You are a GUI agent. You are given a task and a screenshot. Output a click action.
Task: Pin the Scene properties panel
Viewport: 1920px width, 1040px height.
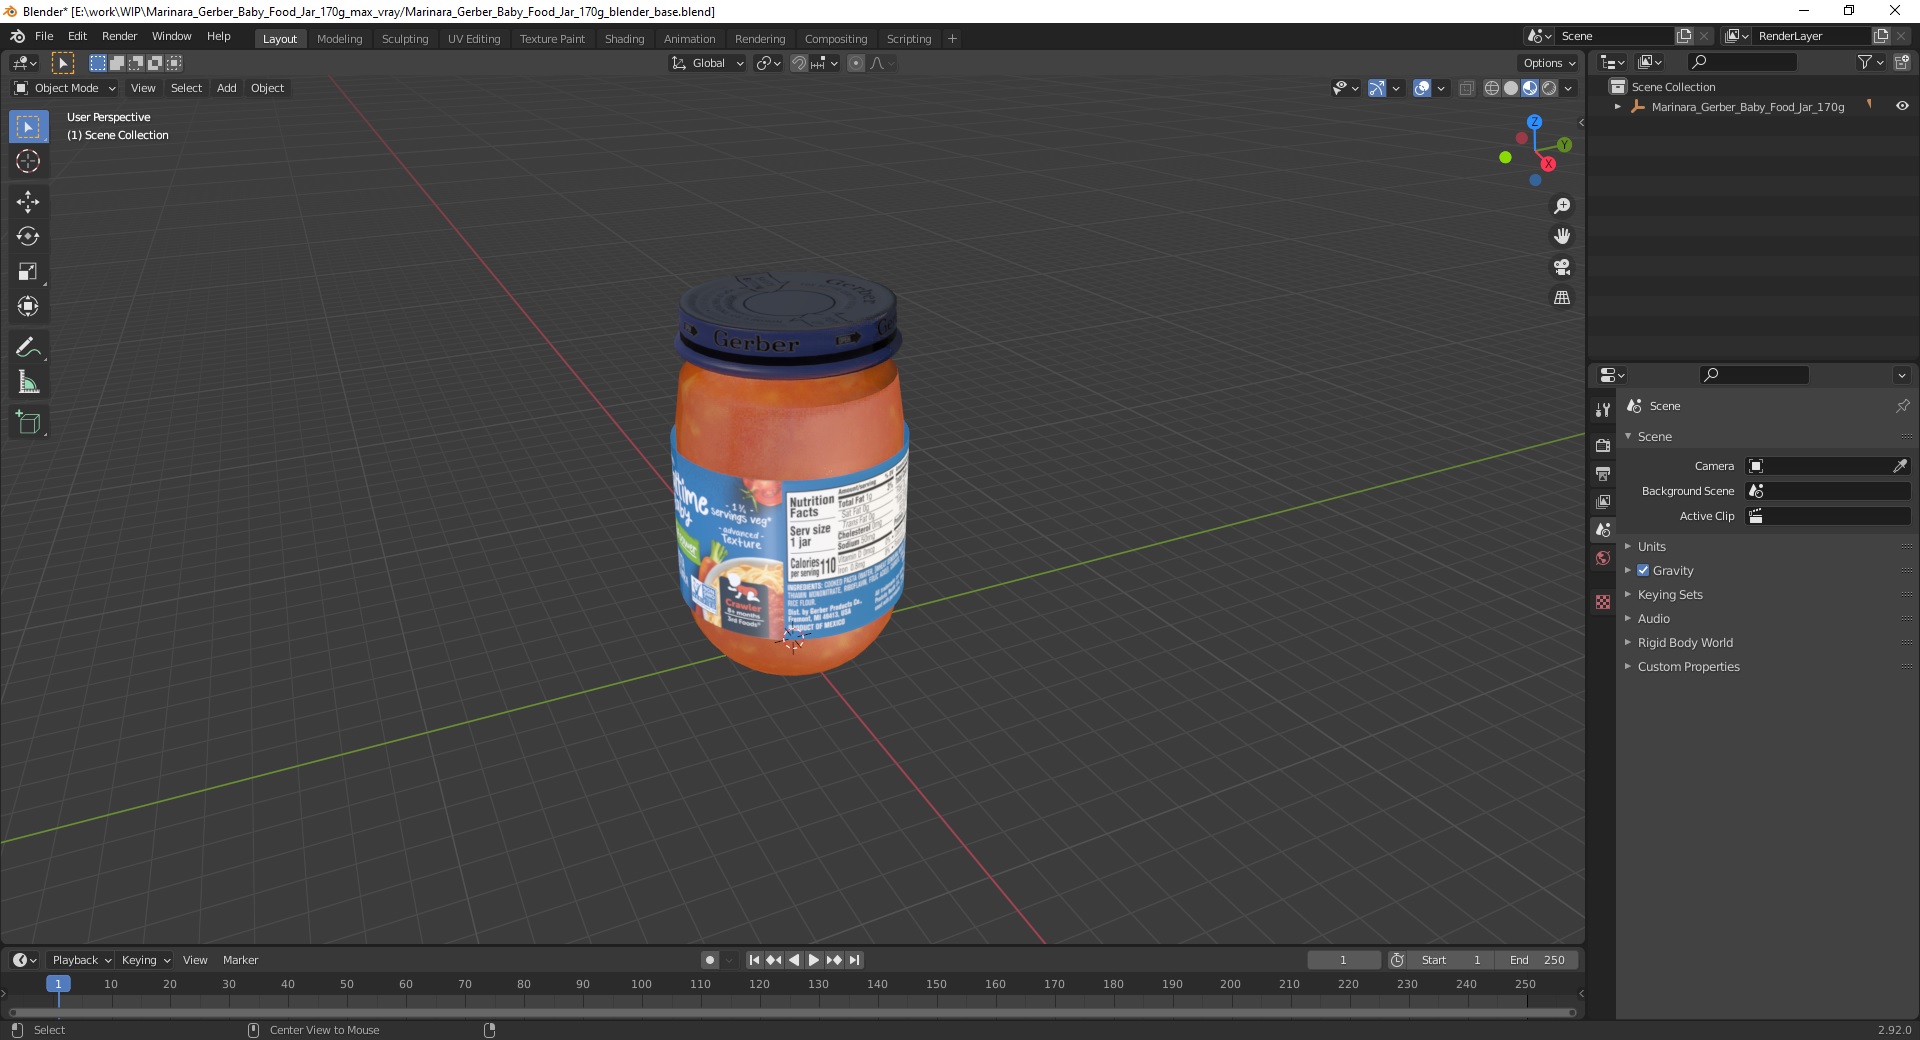point(1902,406)
